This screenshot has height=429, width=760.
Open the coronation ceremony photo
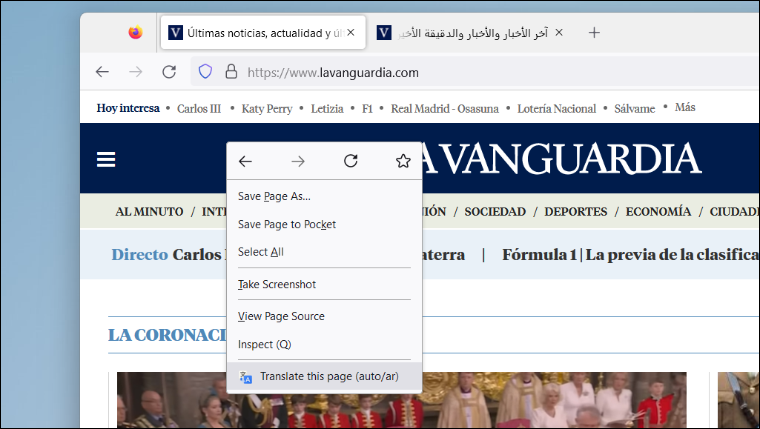click(x=402, y=399)
